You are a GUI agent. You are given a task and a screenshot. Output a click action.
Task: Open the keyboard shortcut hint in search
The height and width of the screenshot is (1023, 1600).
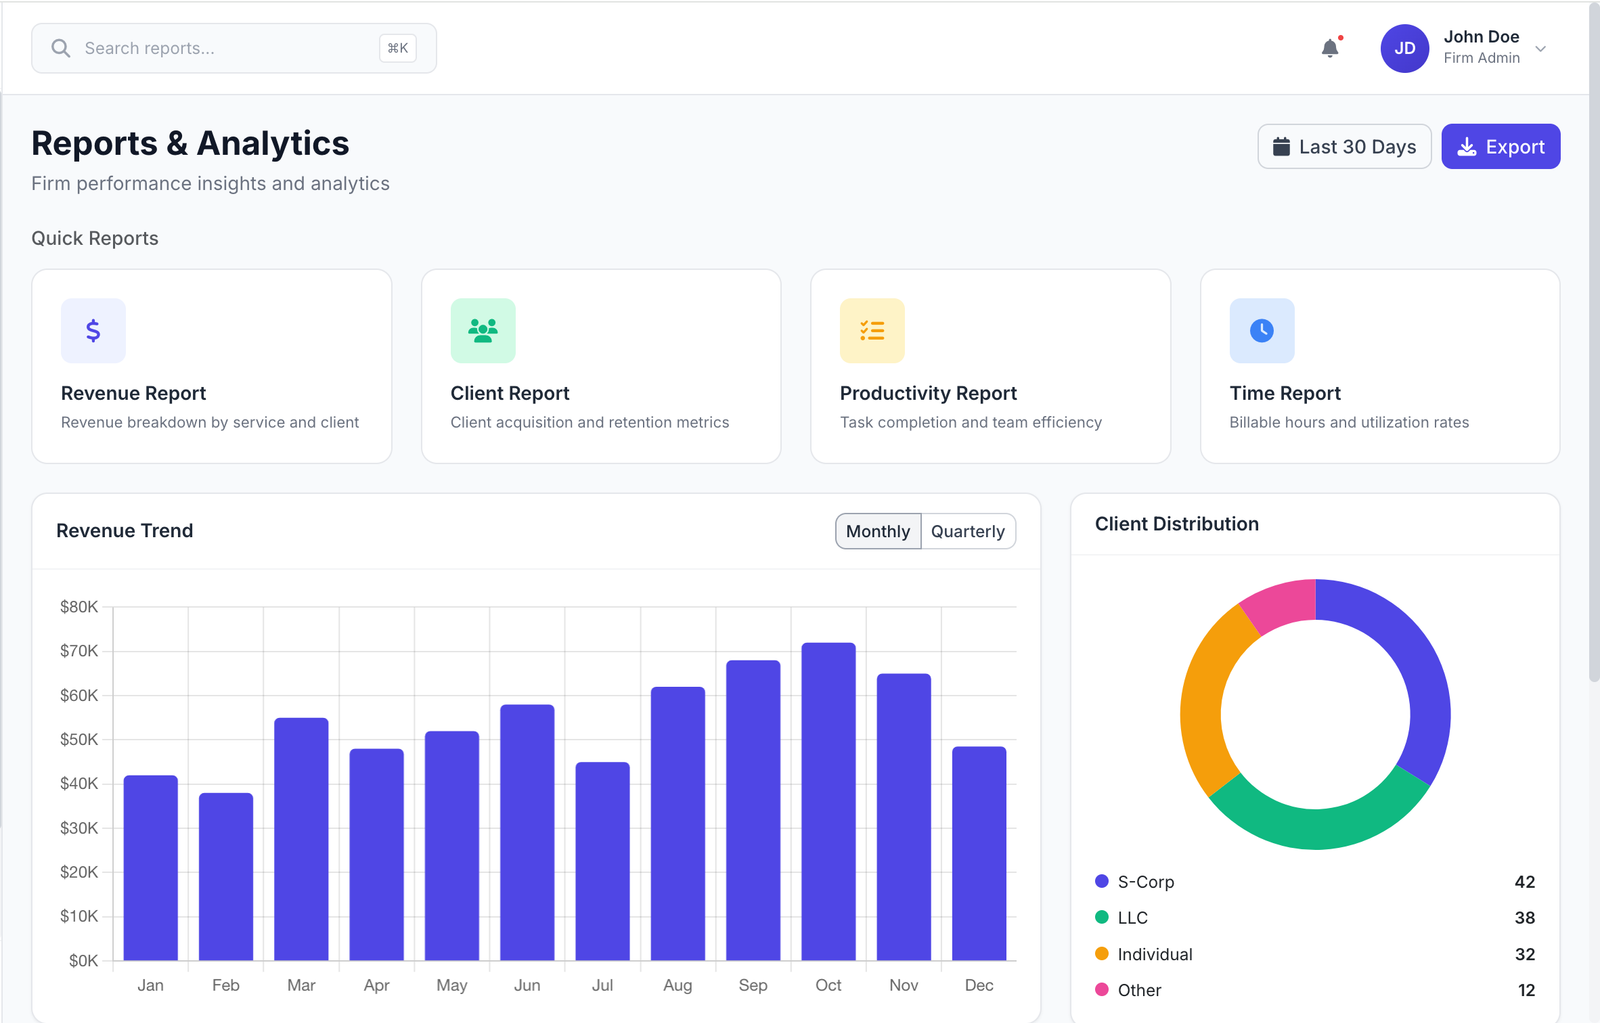pyautogui.click(x=398, y=47)
